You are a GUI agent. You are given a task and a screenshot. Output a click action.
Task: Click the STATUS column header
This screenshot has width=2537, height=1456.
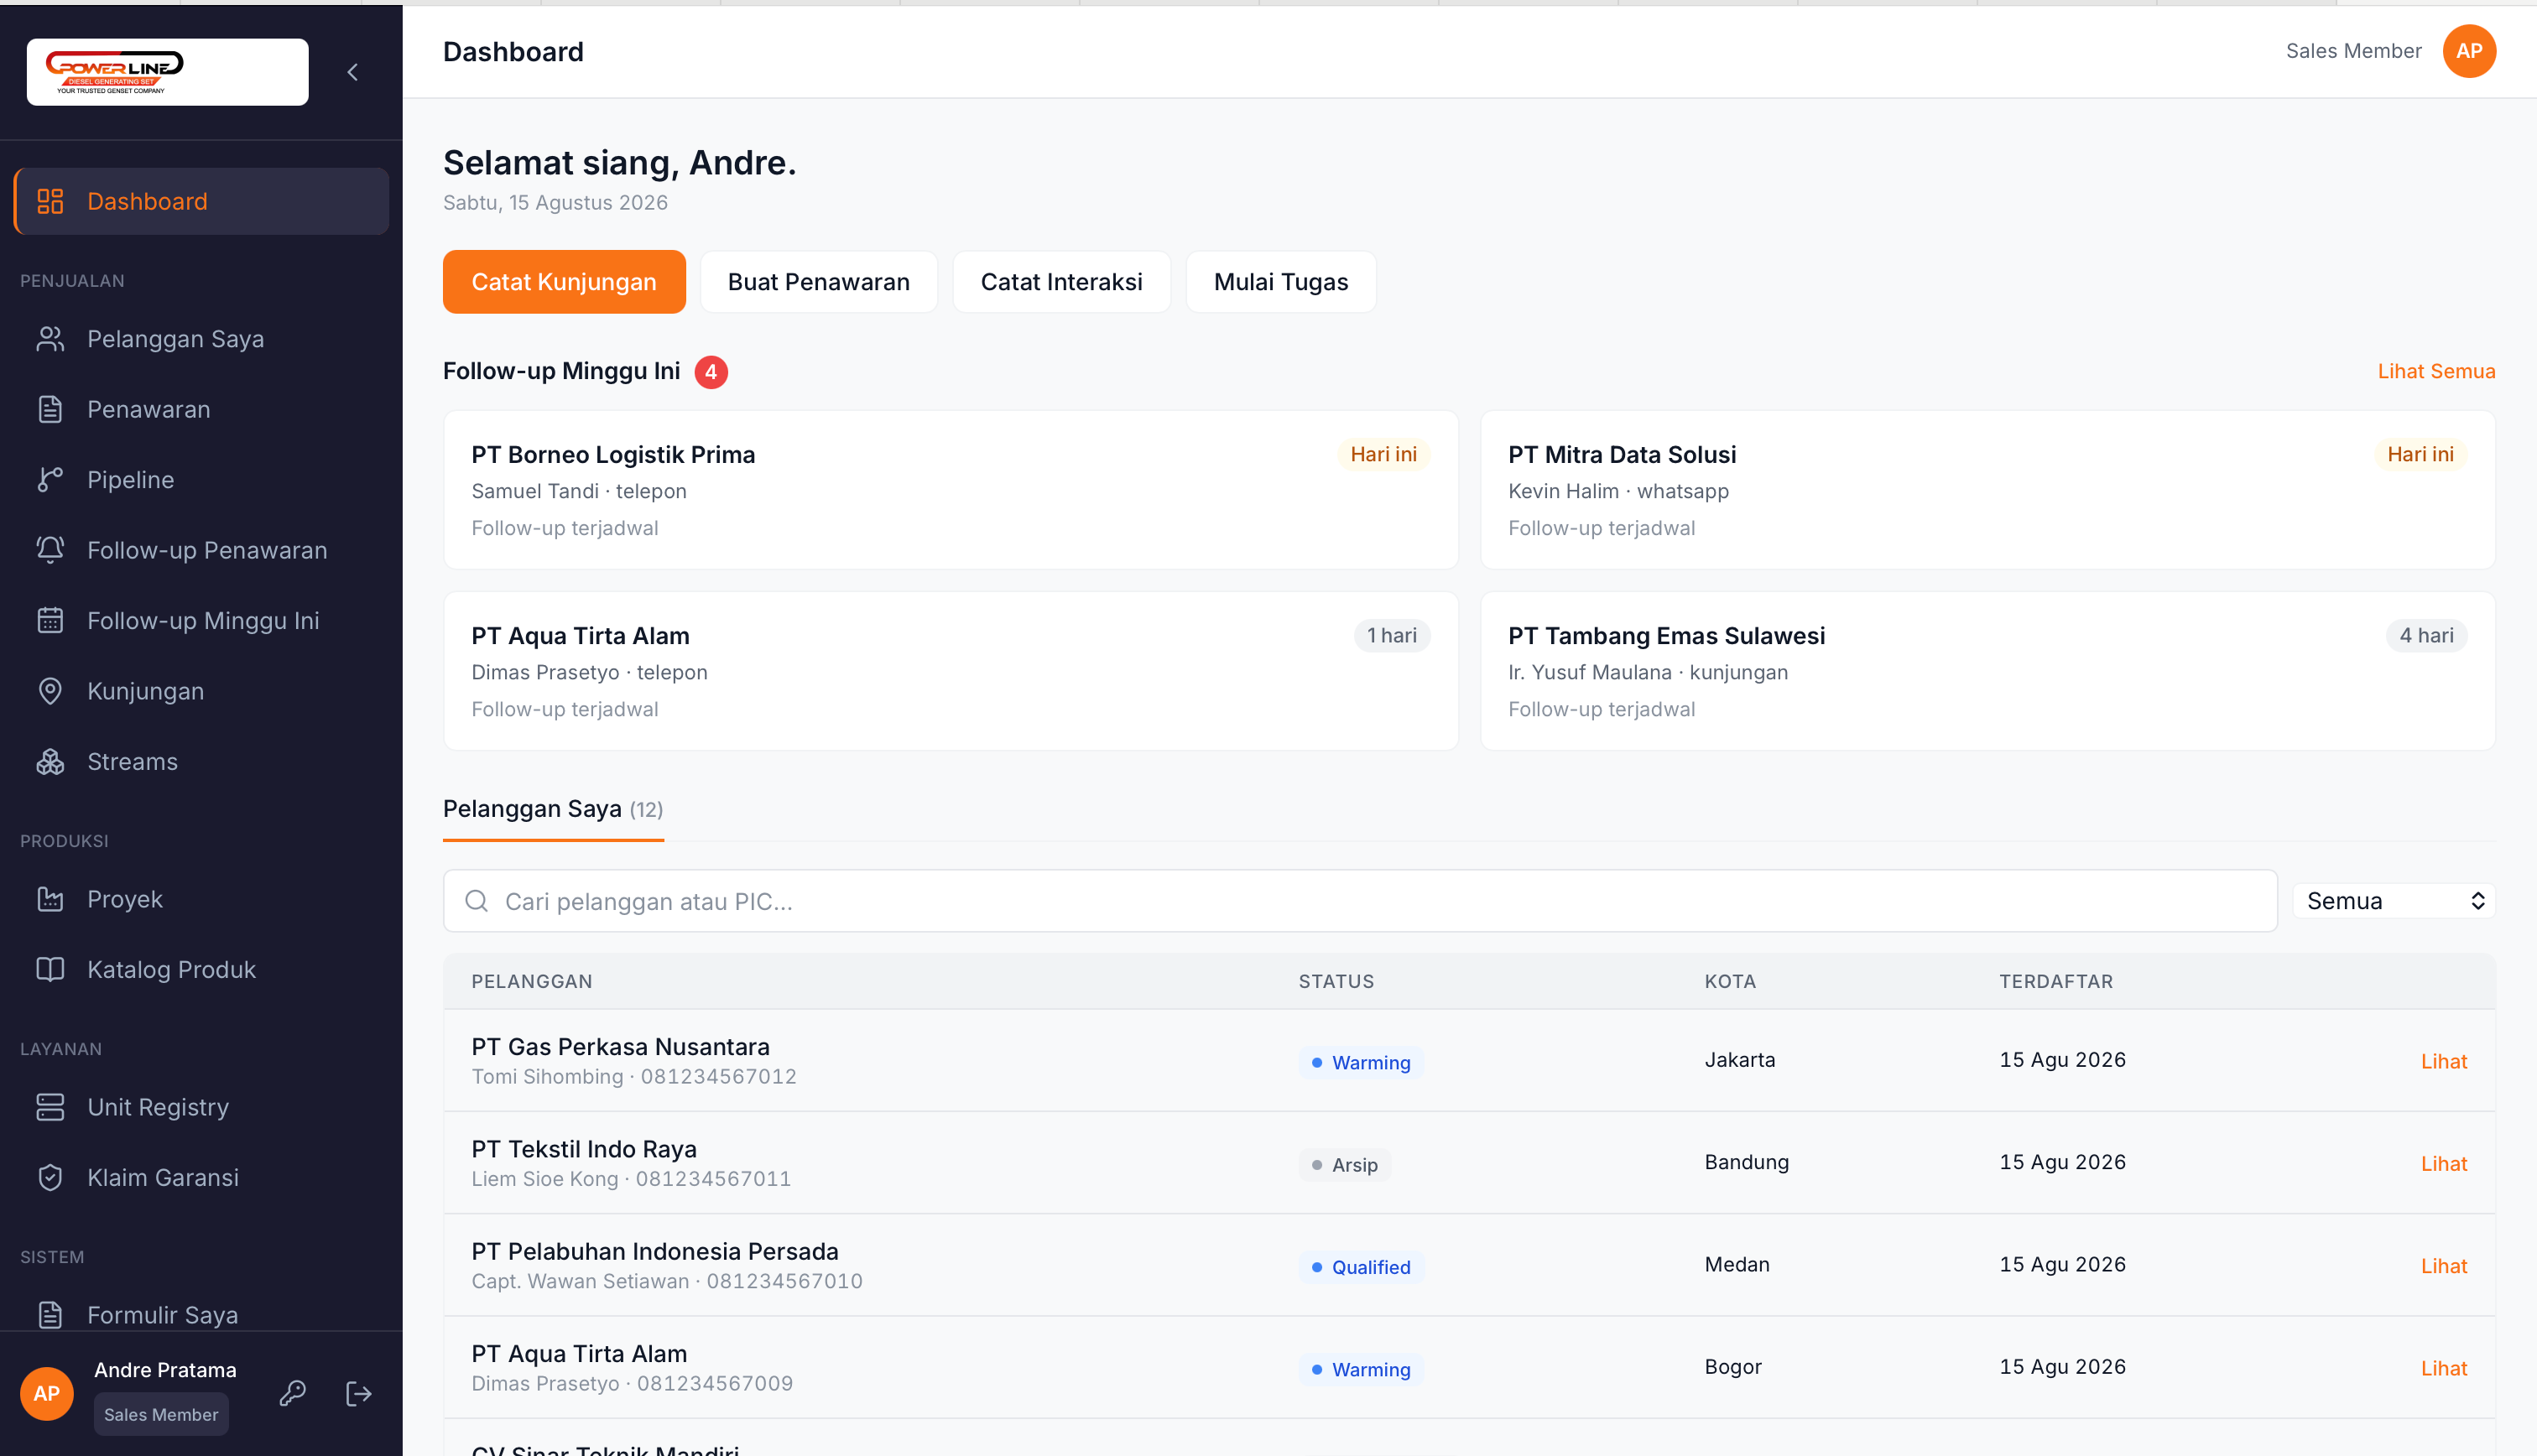coord(1336,981)
